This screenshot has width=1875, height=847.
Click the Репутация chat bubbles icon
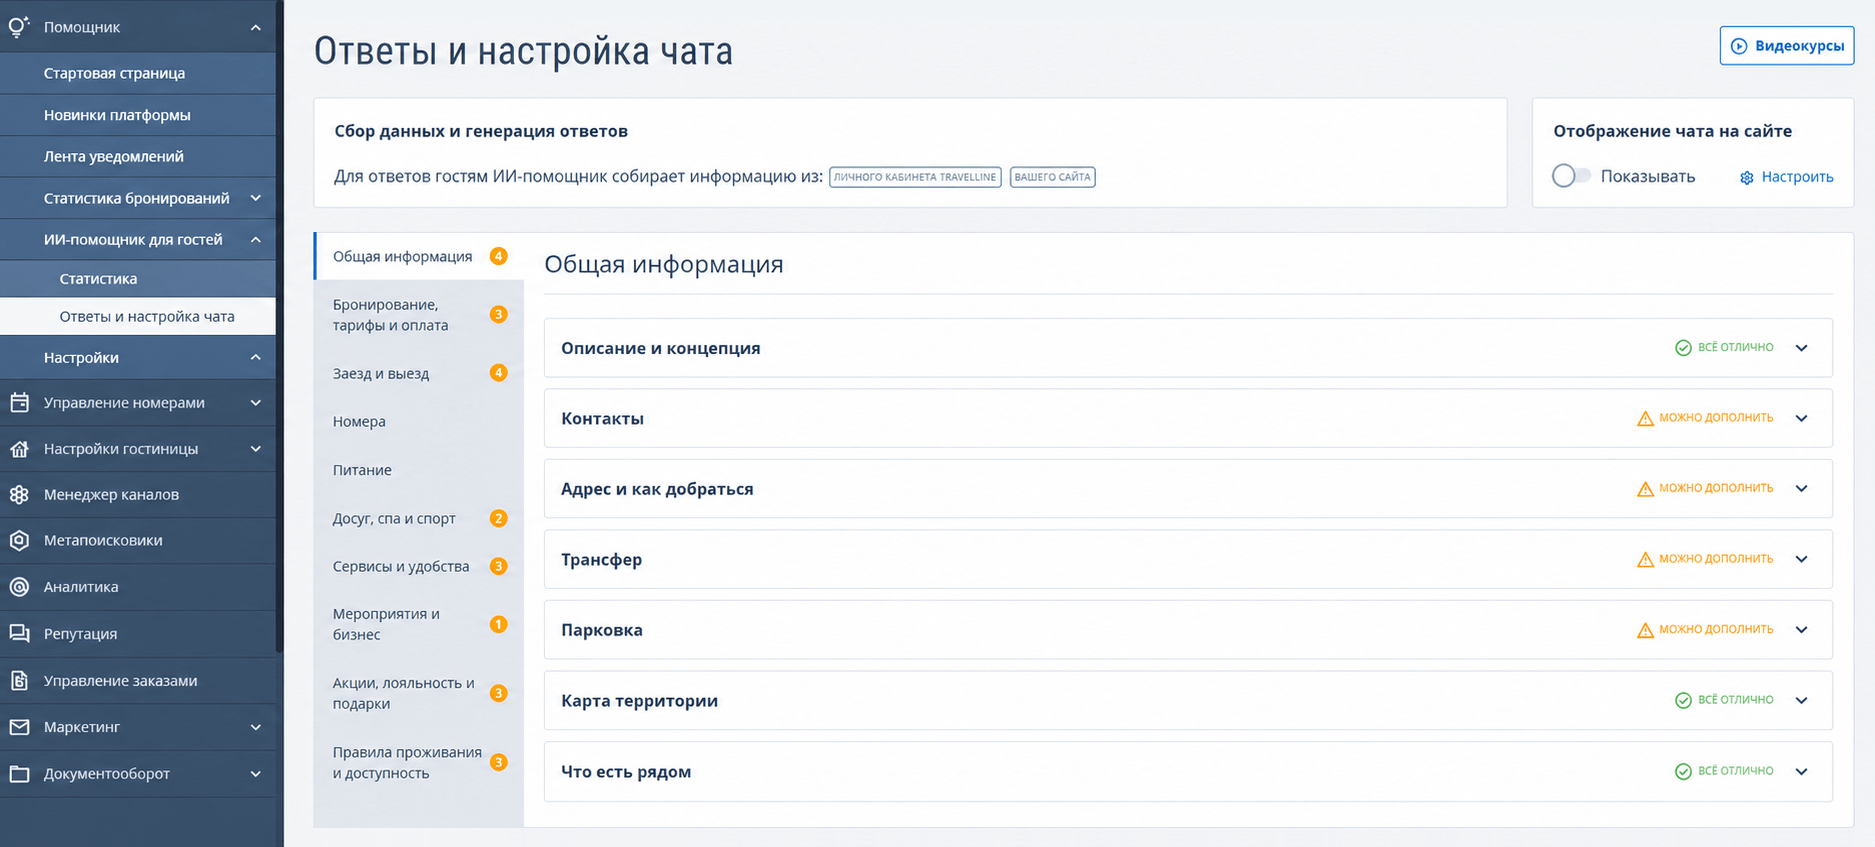click(19, 633)
